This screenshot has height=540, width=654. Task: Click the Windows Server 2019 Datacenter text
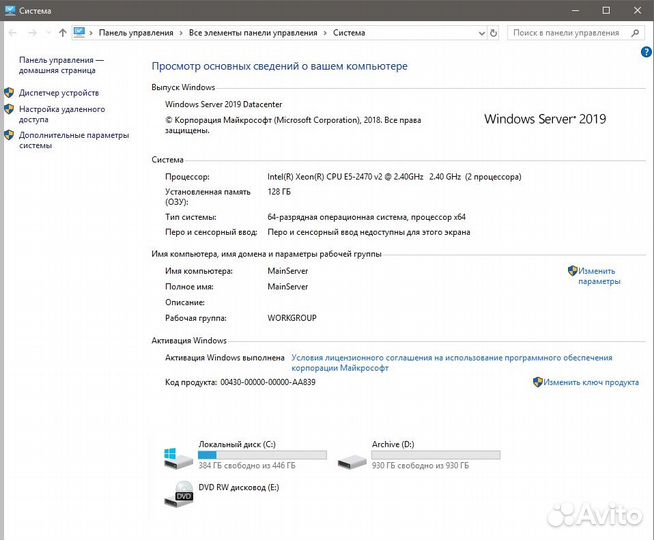pyautogui.click(x=224, y=104)
